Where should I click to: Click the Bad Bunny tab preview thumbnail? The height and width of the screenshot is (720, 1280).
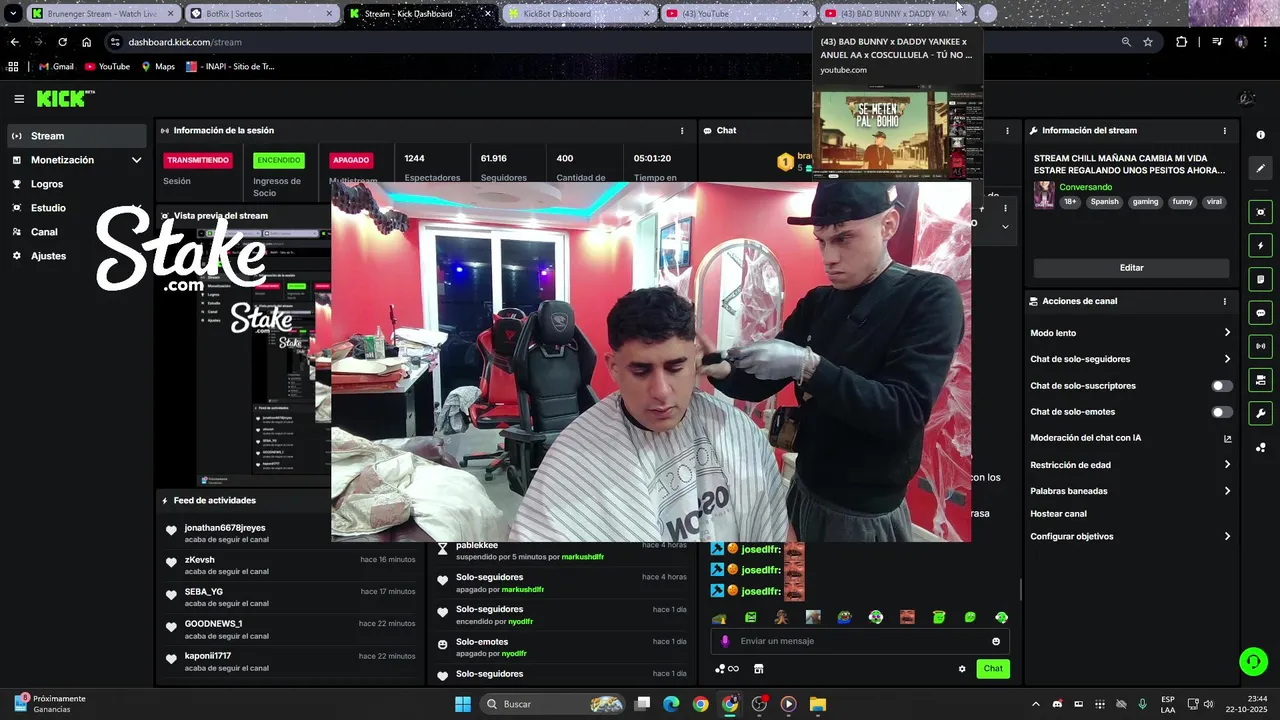pos(898,132)
